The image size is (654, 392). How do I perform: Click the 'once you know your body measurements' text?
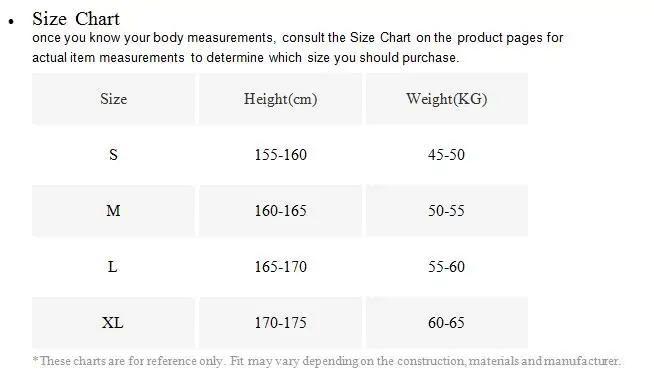(x=153, y=38)
